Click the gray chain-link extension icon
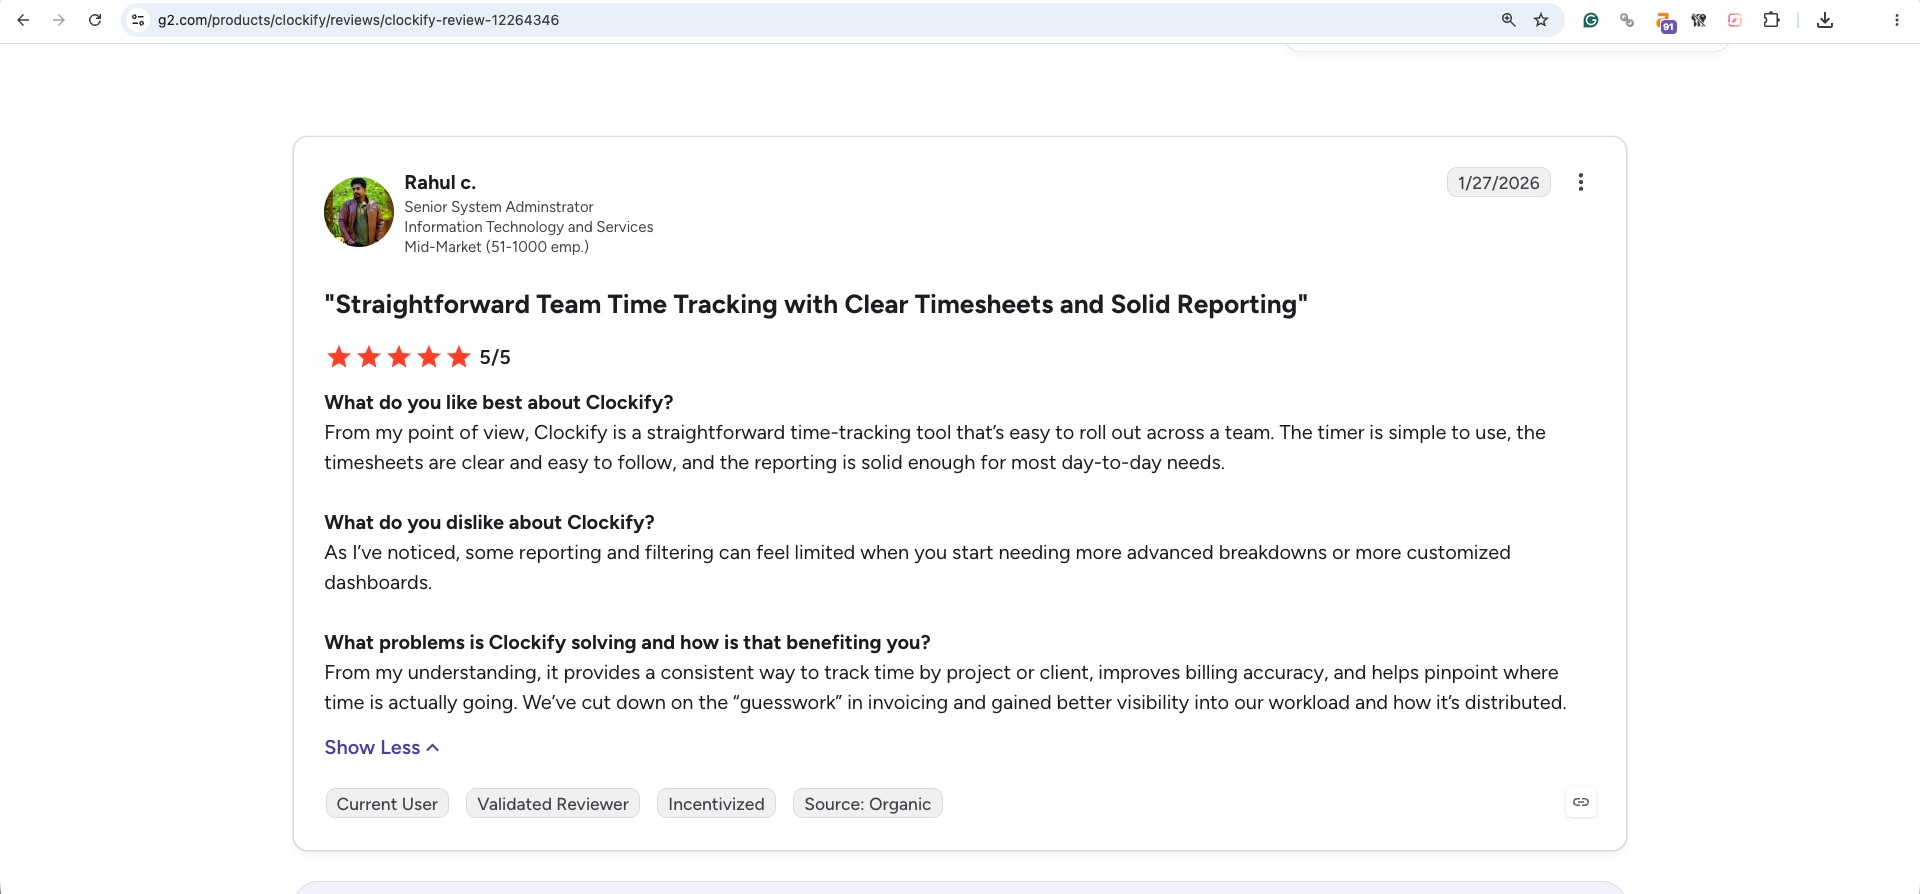Viewport: 1920px width, 894px height. coord(1627,20)
